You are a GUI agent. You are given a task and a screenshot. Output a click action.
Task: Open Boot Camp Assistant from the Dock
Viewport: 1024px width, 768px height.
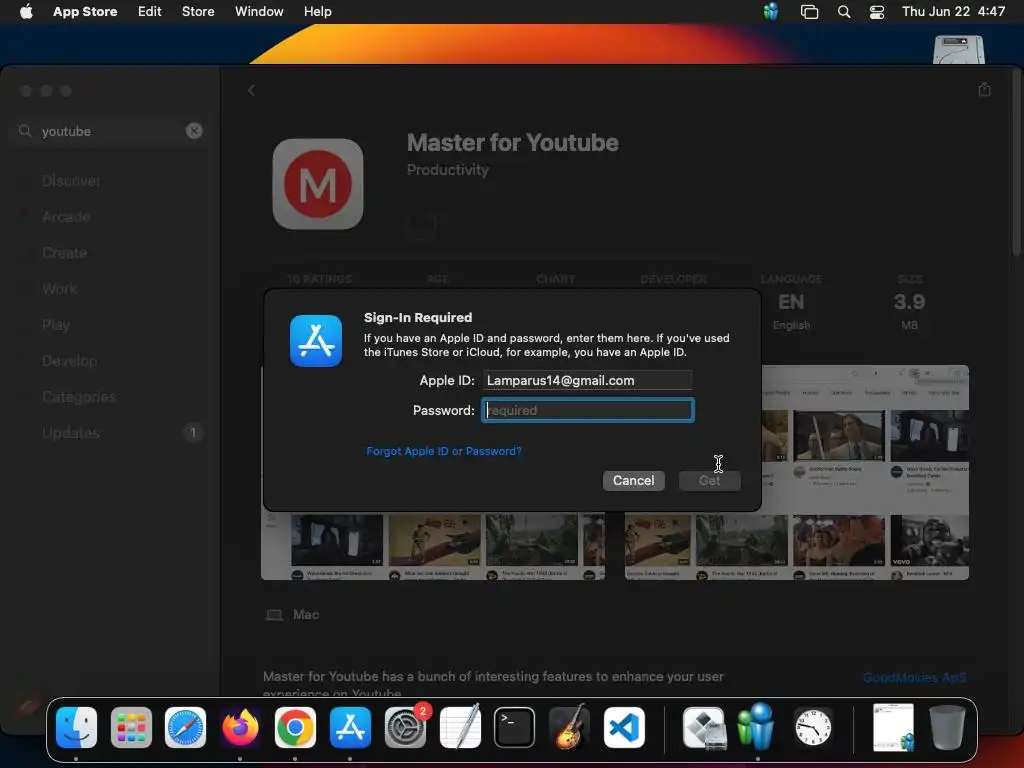704,727
